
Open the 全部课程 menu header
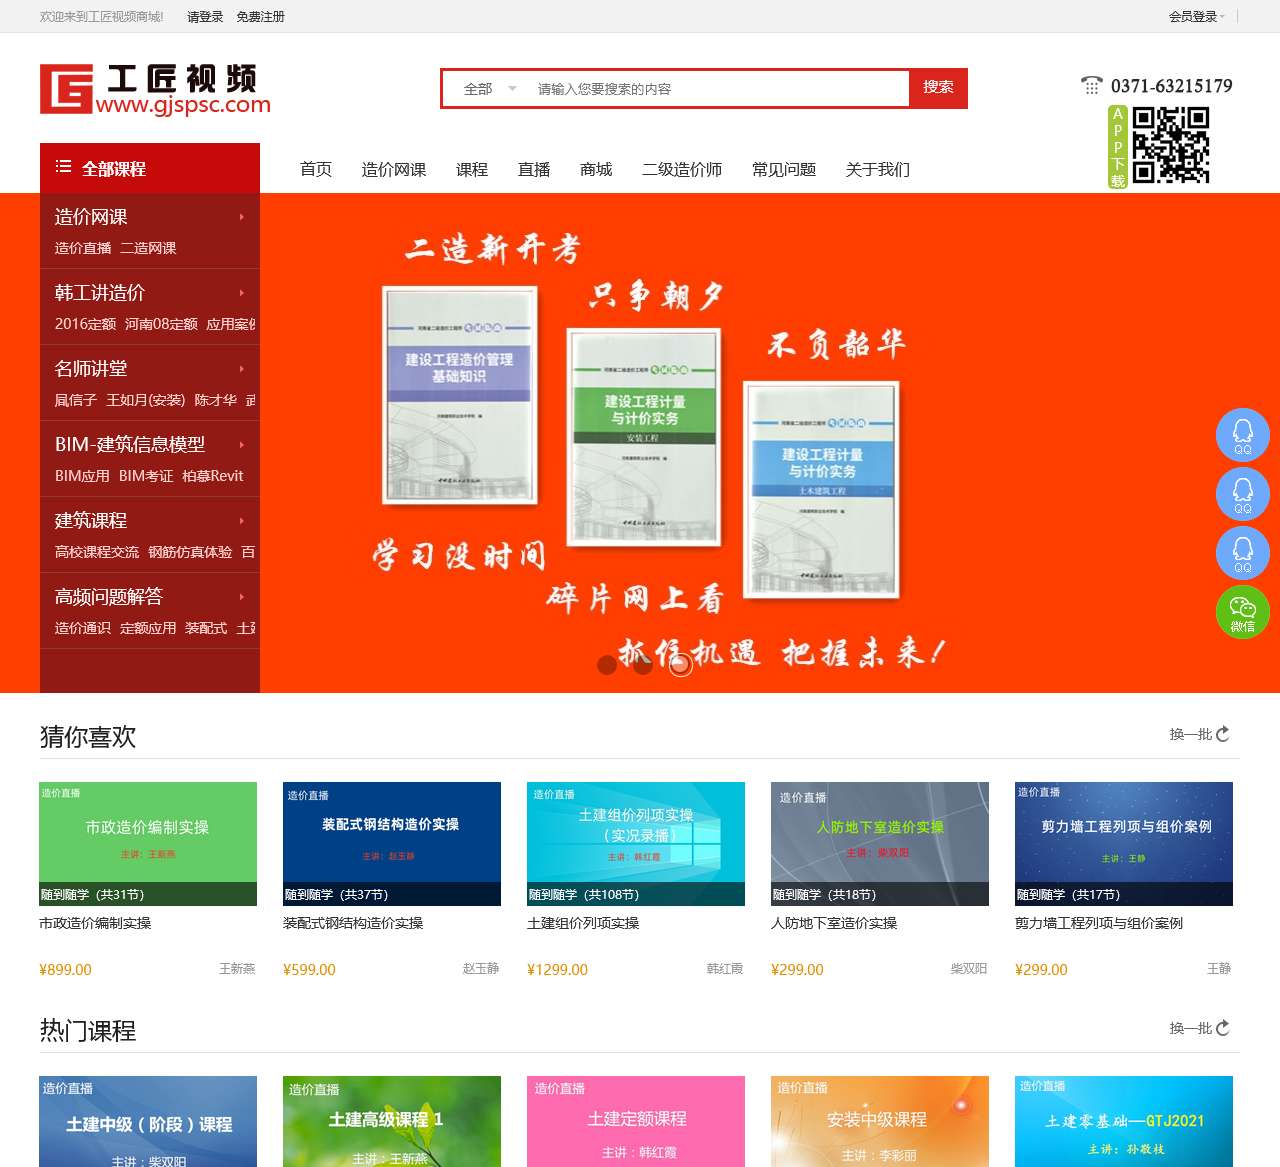[x=150, y=168]
